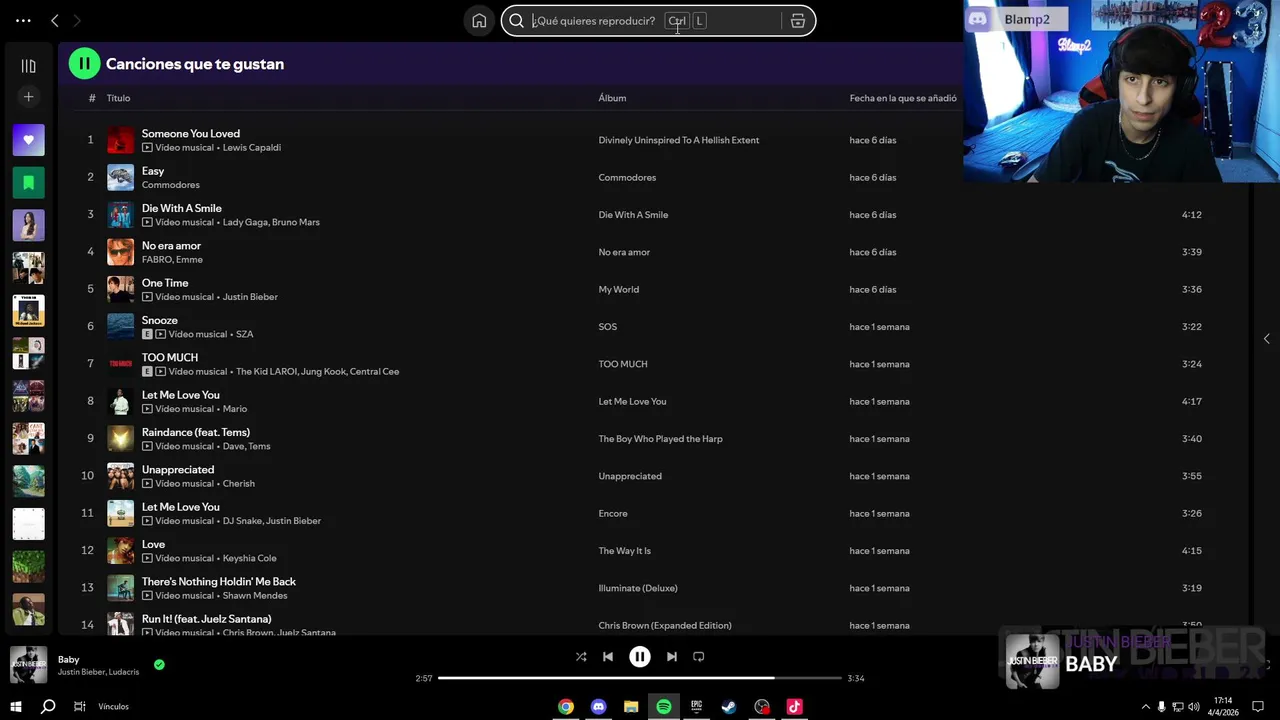Screen dimensions: 1280x720
Task: Show hidden system tray icons
Action: pyautogui.click(x=1145, y=707)
